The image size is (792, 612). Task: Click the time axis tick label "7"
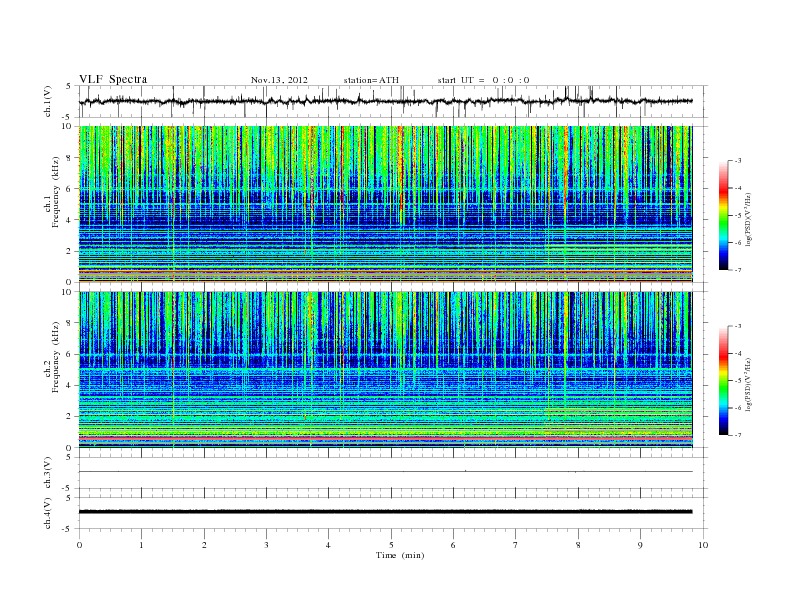(516, 545)
